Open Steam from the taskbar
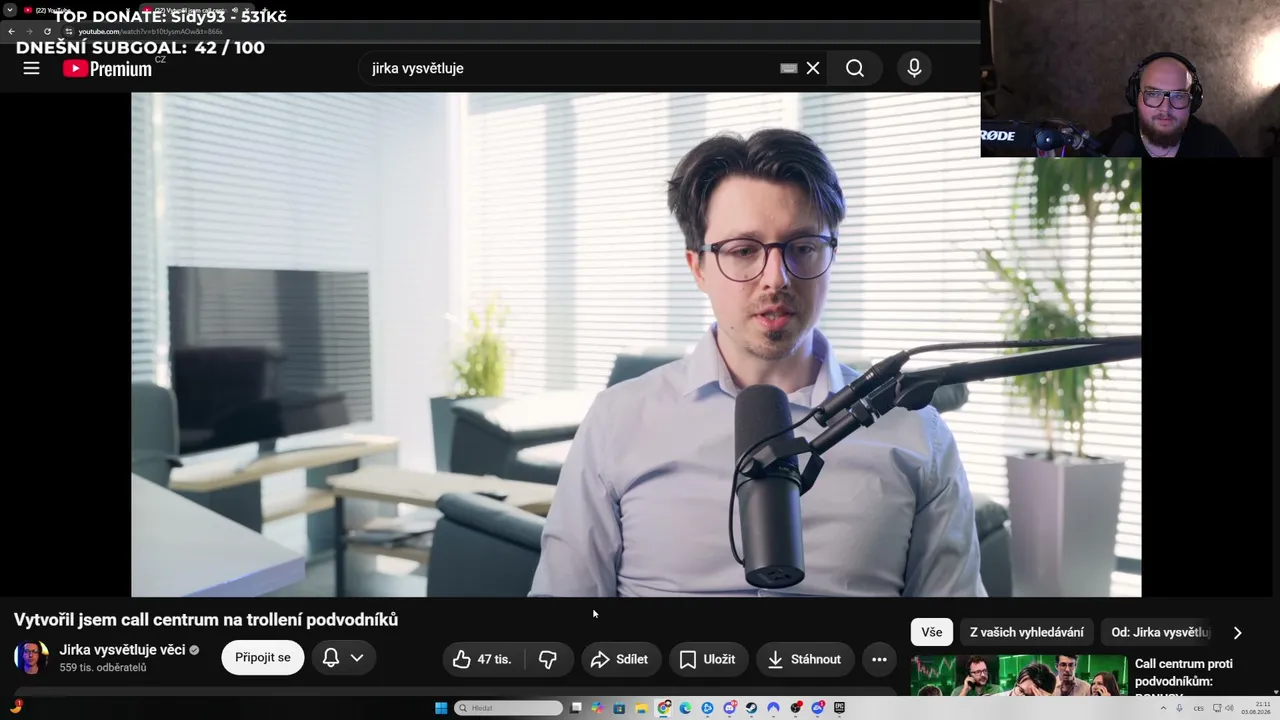This screenshot has width=1280, height=720. pyautogui.click(x=751, y=708)
